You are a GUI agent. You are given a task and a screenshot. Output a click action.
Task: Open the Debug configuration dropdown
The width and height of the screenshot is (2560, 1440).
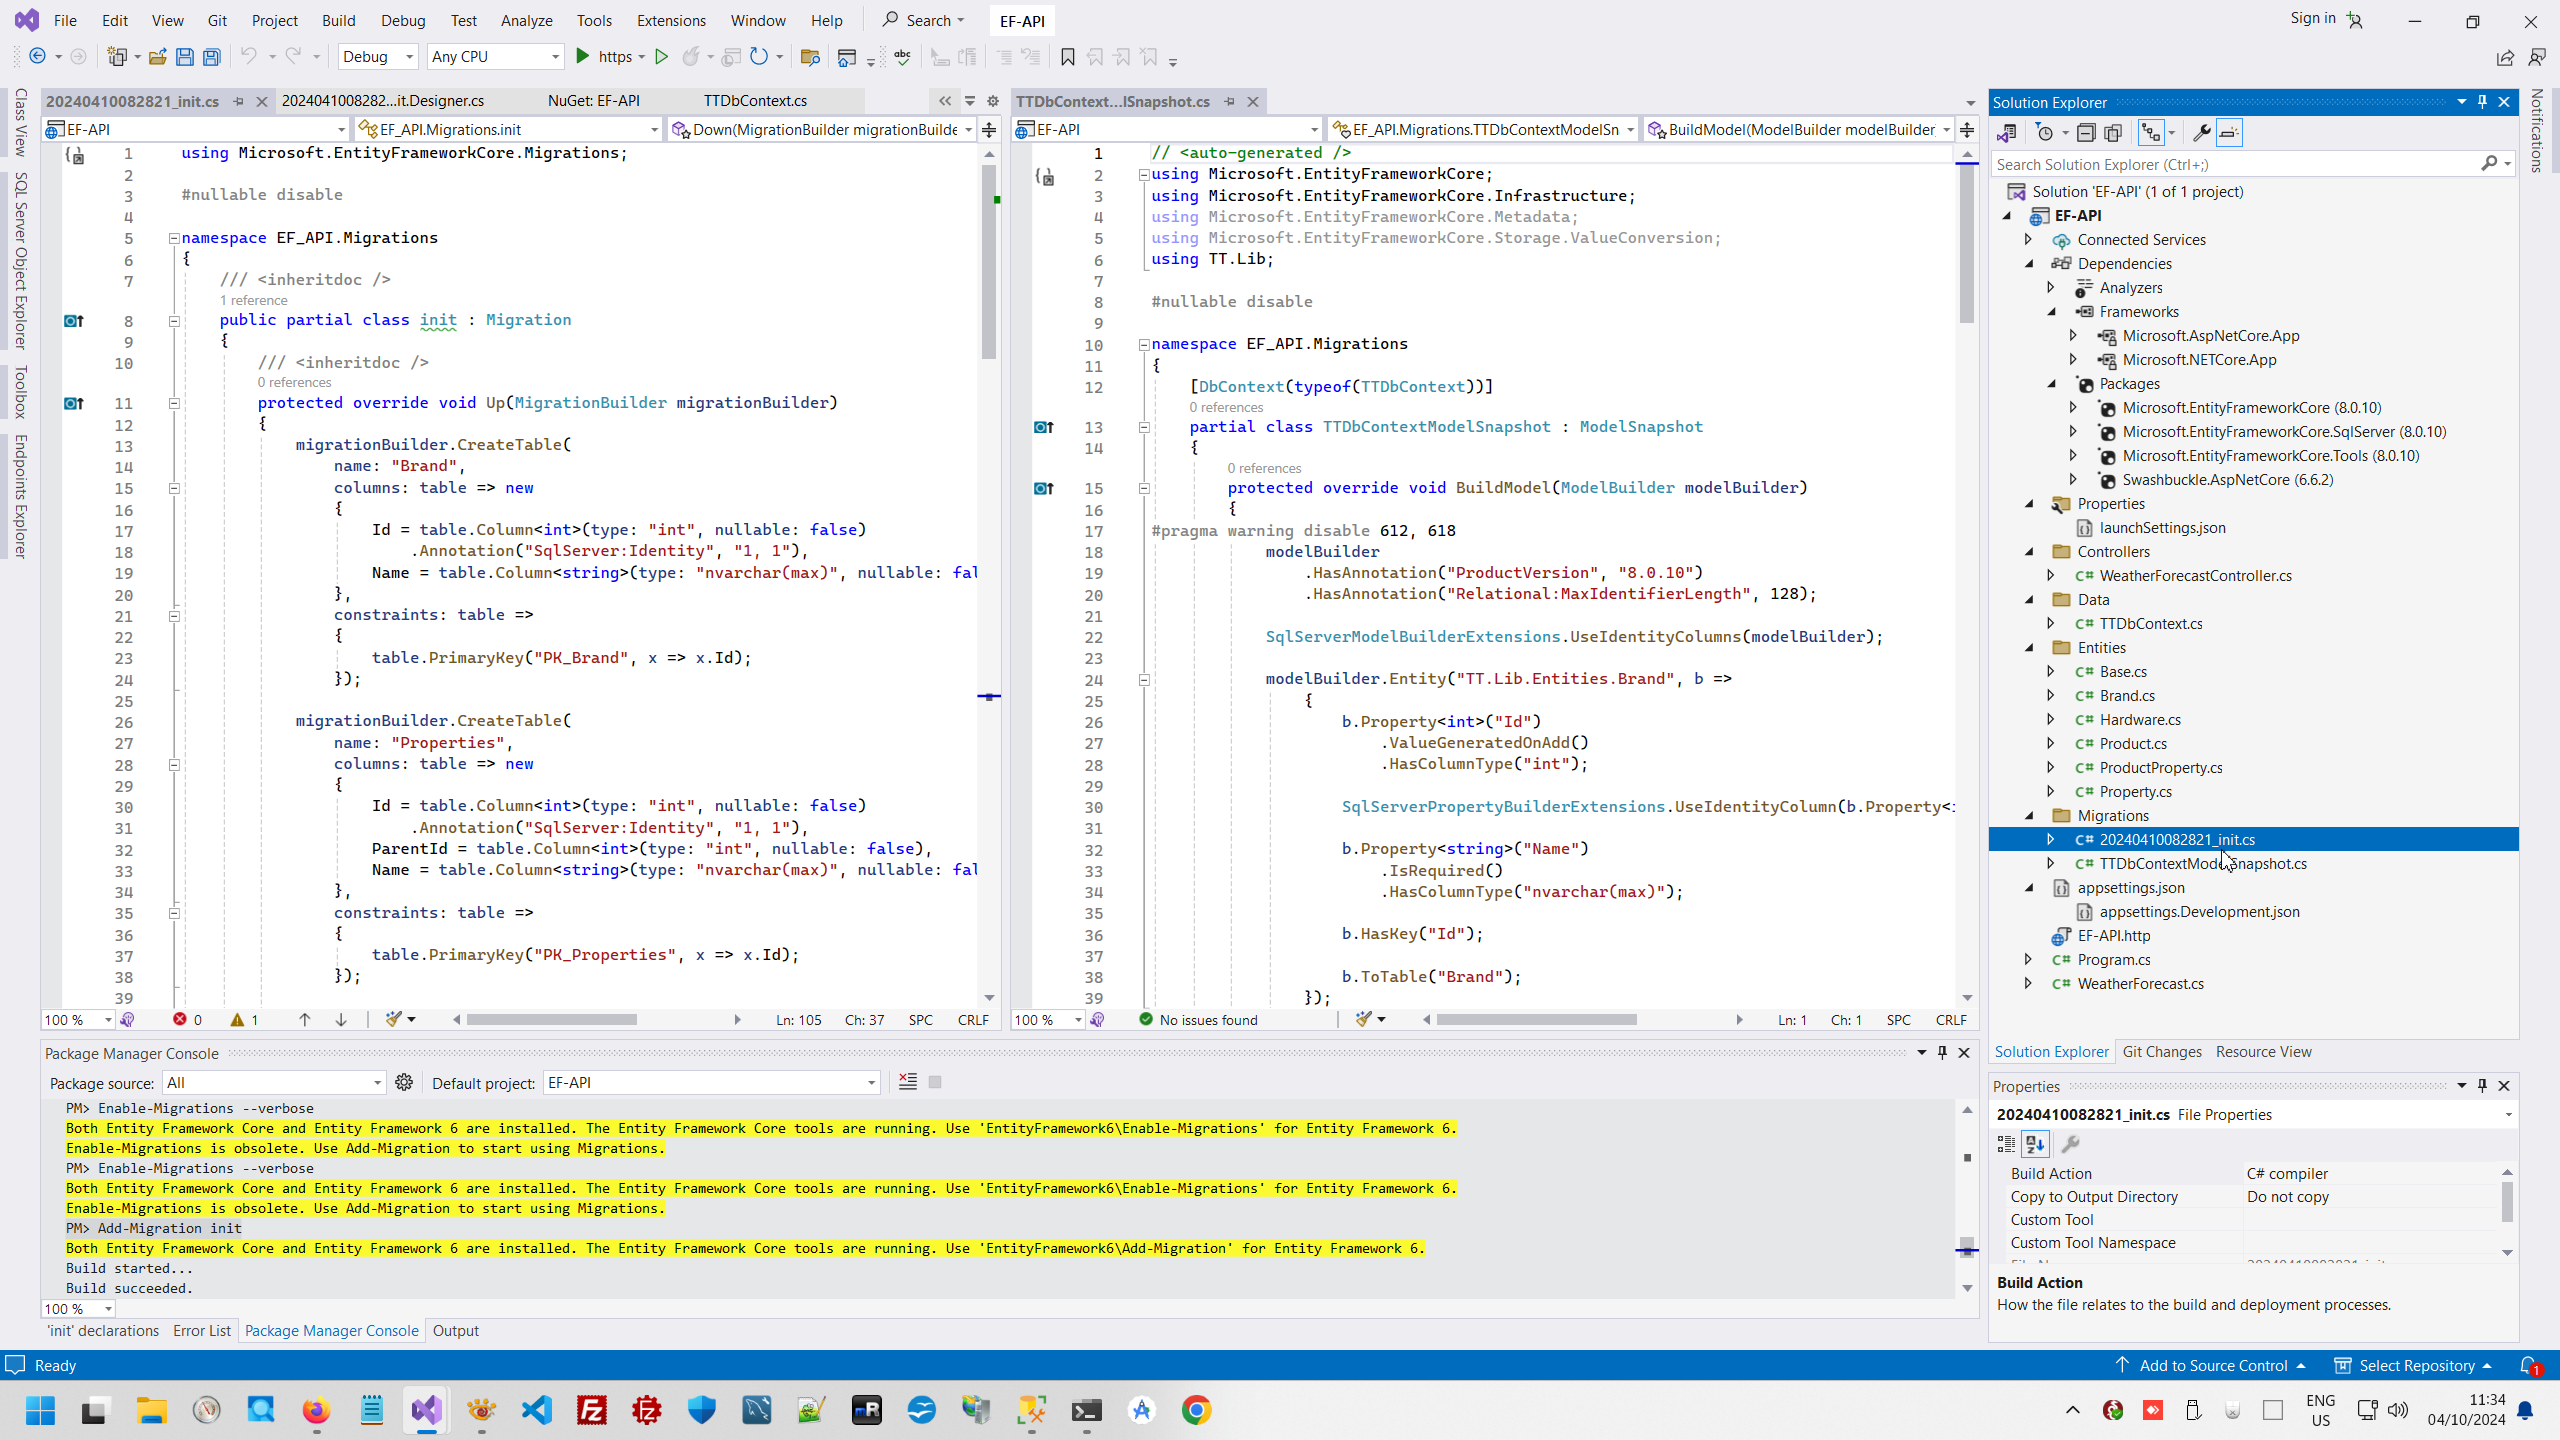(378, 57)
